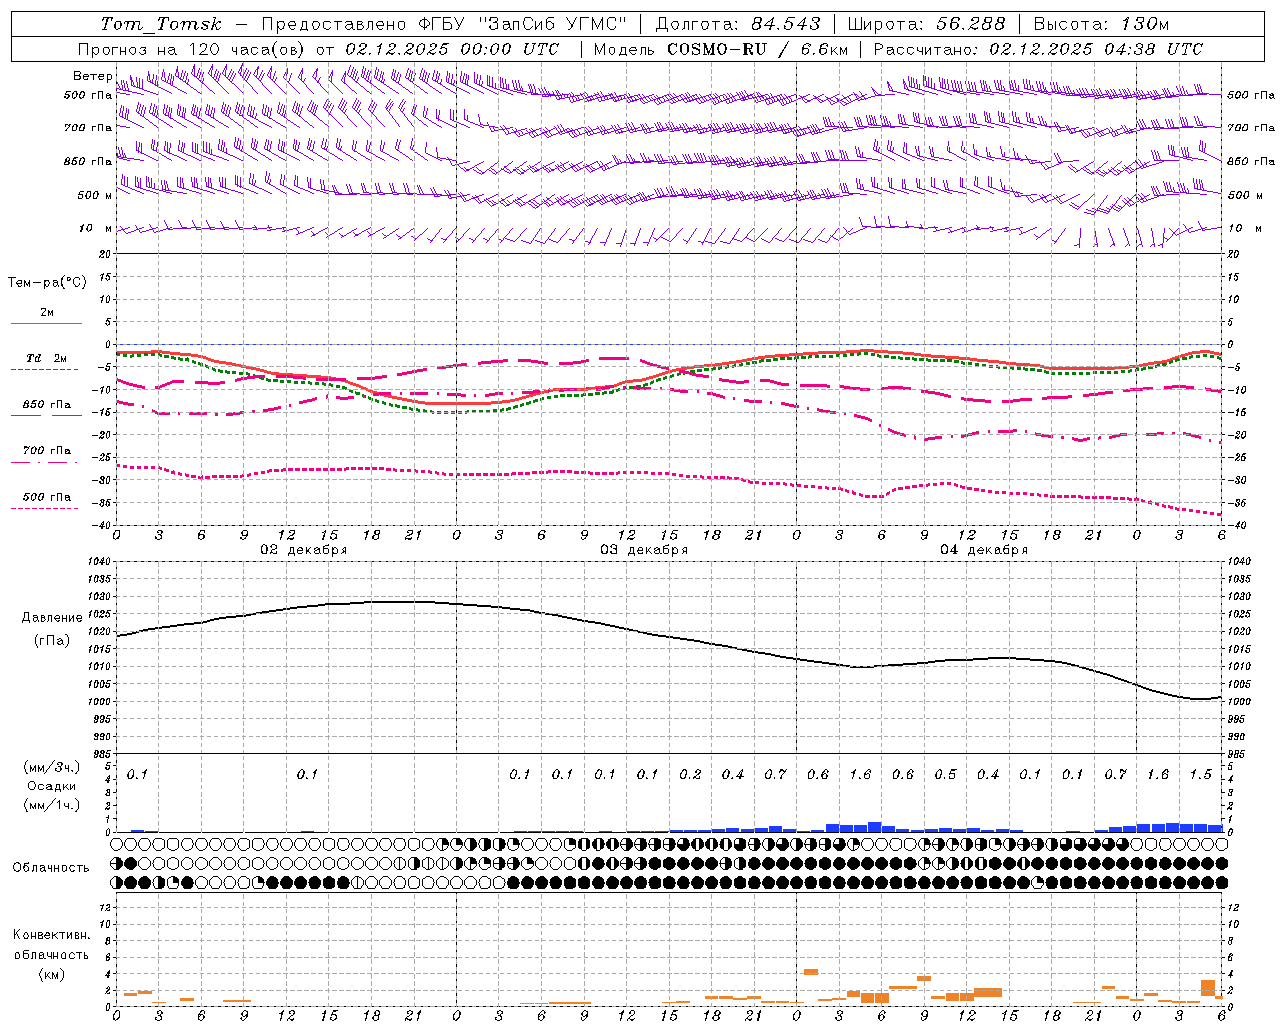1280x1024 pixels.
Task: Click the computed time 04:38 UTC
Action: (1153, 49)
